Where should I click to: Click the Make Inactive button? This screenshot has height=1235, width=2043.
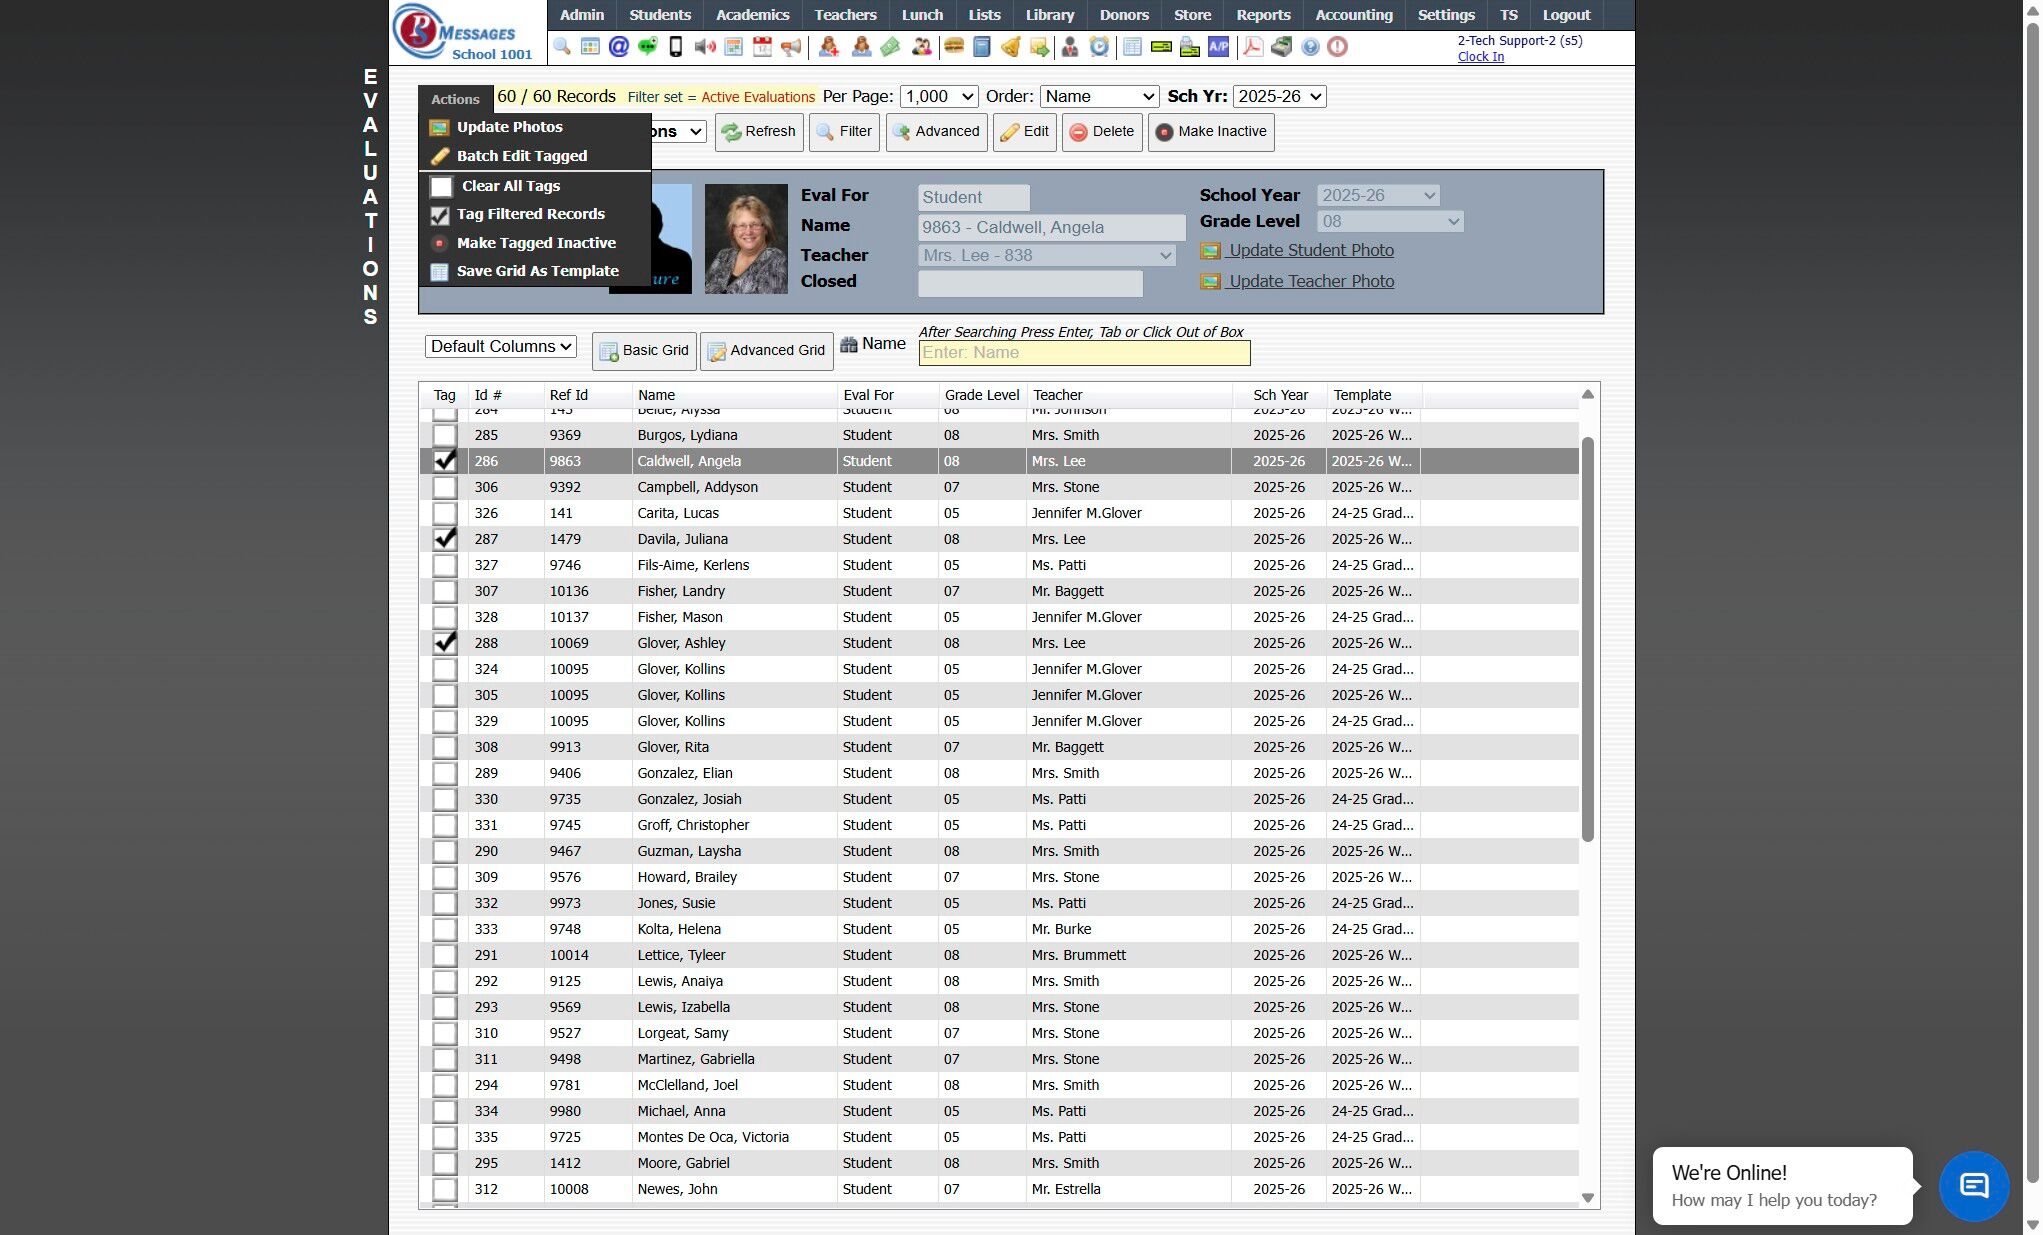[x=1211, y=131]
